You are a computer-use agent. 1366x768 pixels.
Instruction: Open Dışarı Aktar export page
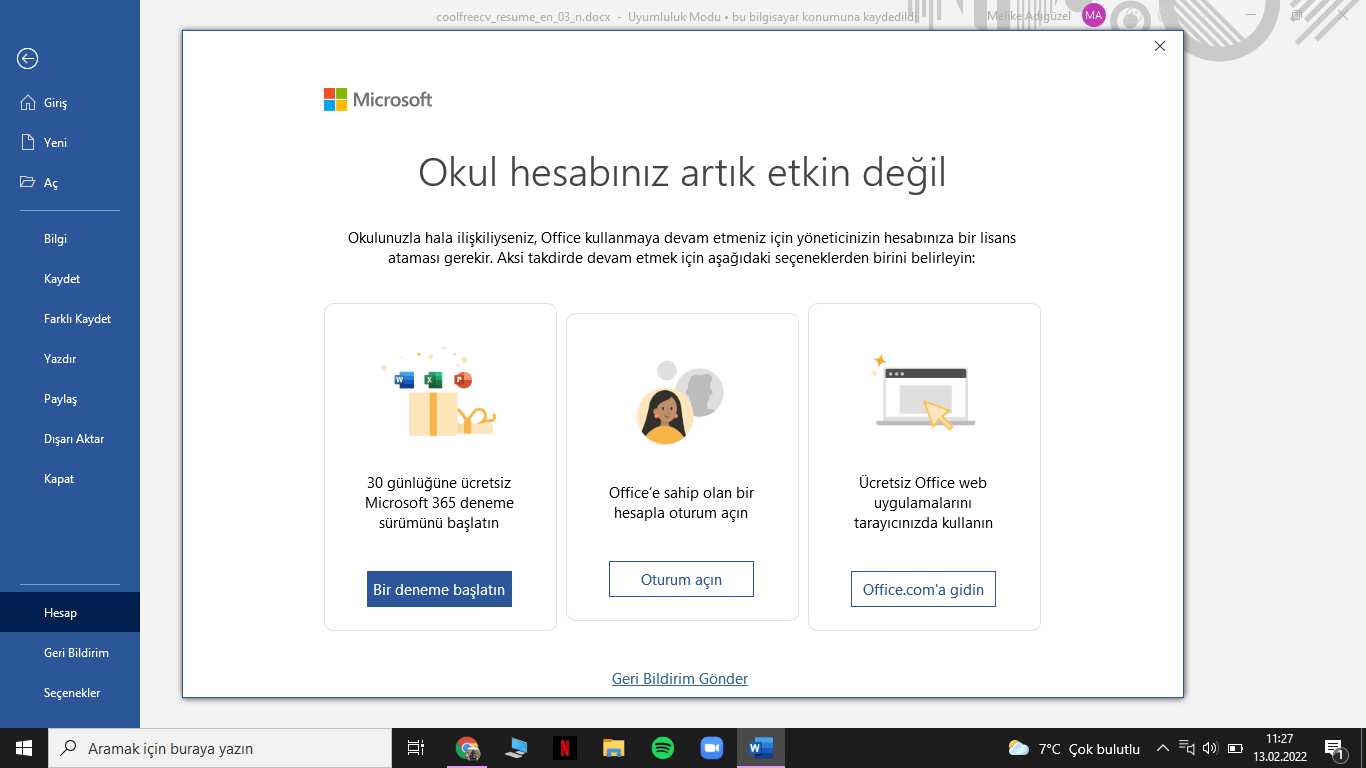tap(70, 439)
